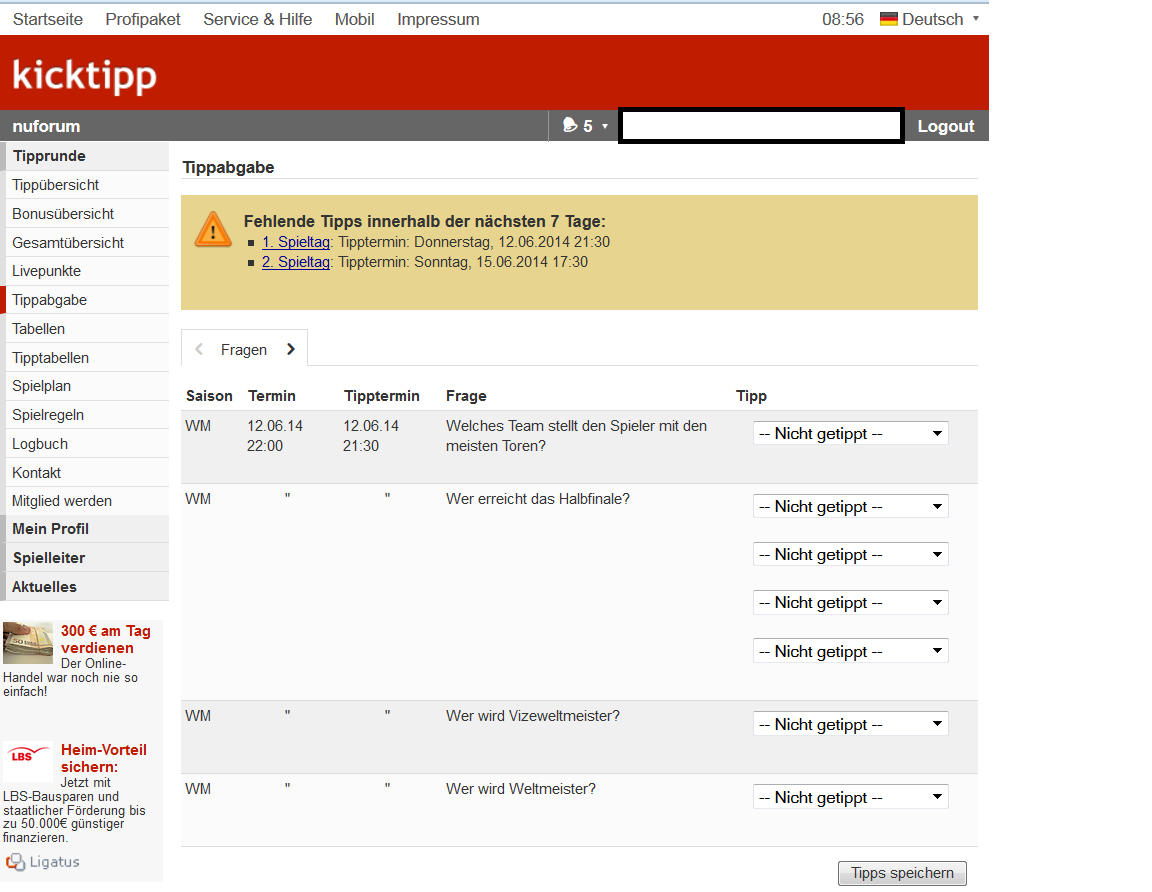Go to previous page with left chevron
Screen dimensions: 1152x892
tap(199, 349)
